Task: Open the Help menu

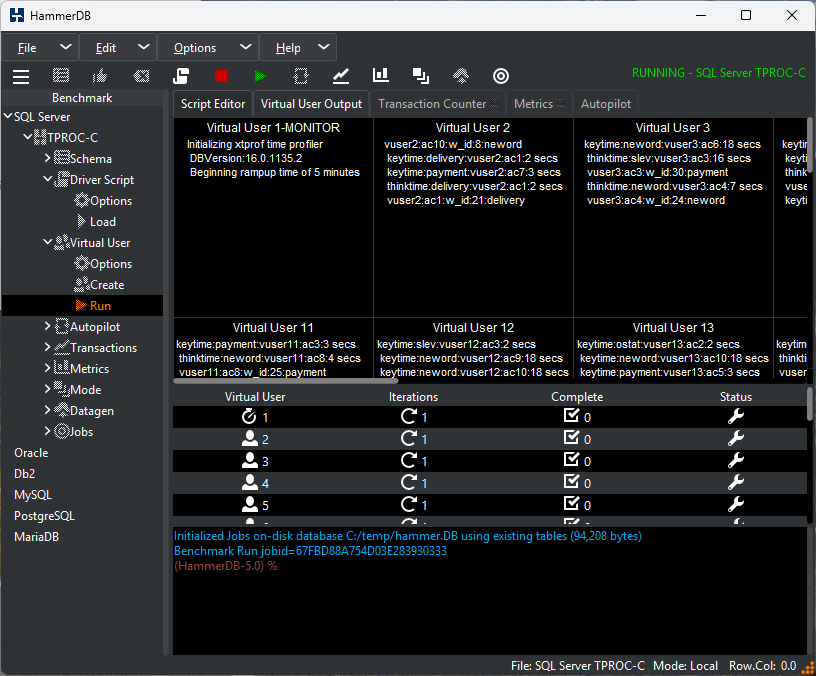Action: point(298,48)
